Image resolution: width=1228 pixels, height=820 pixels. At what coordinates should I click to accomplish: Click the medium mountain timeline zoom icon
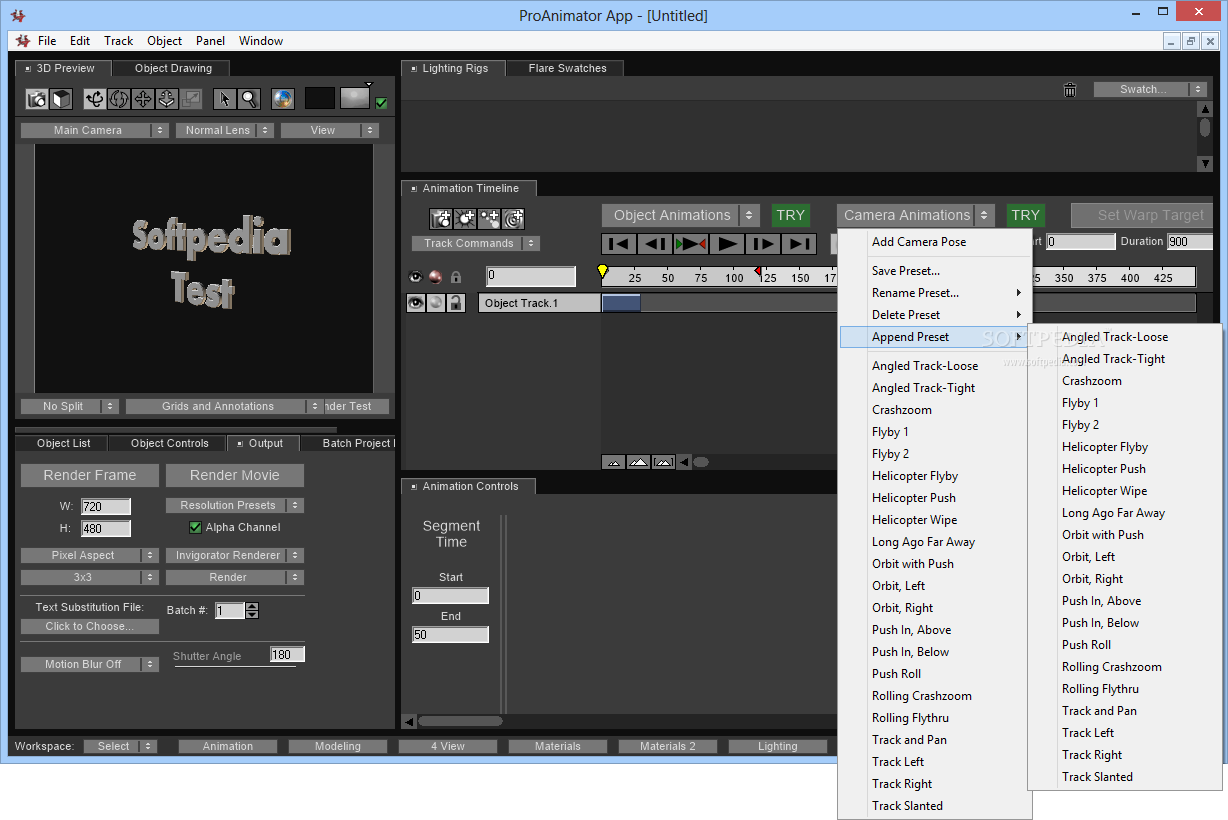pos(638,462)
